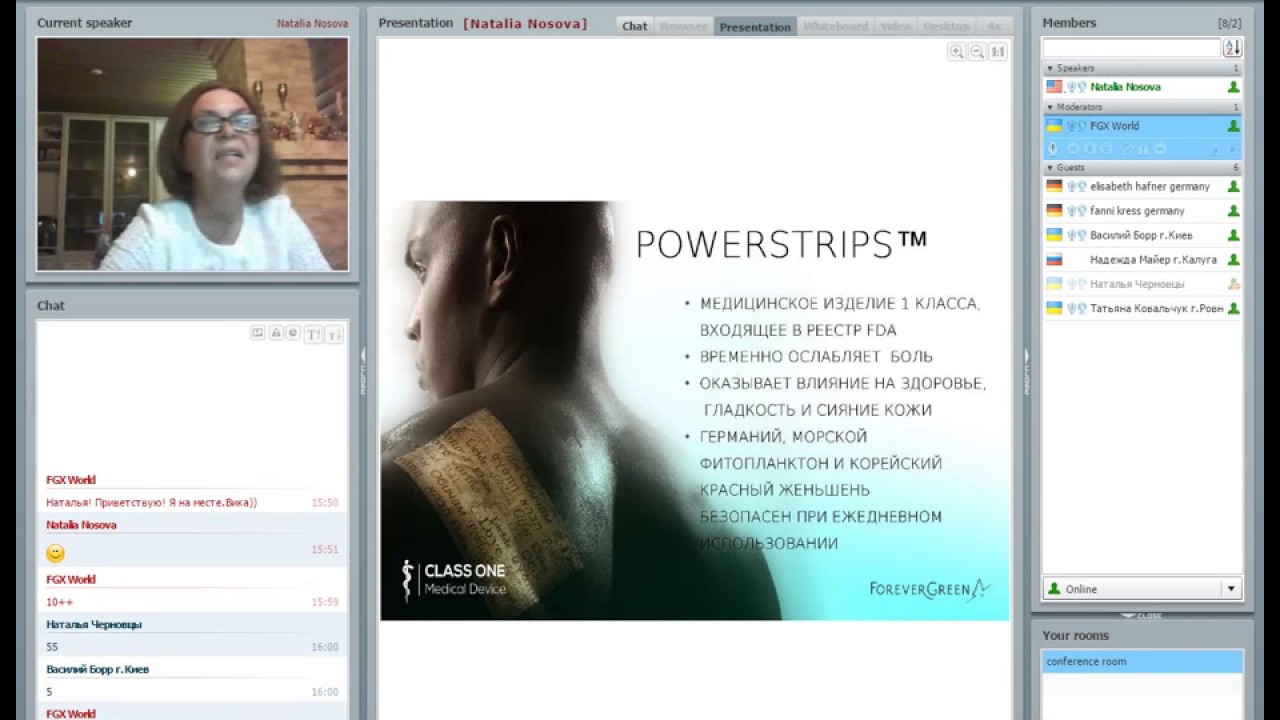Collapse the right Members panel handle
Viewport: 1280px width, 720px height.
pyautogui.click(x=1026, y=371)
